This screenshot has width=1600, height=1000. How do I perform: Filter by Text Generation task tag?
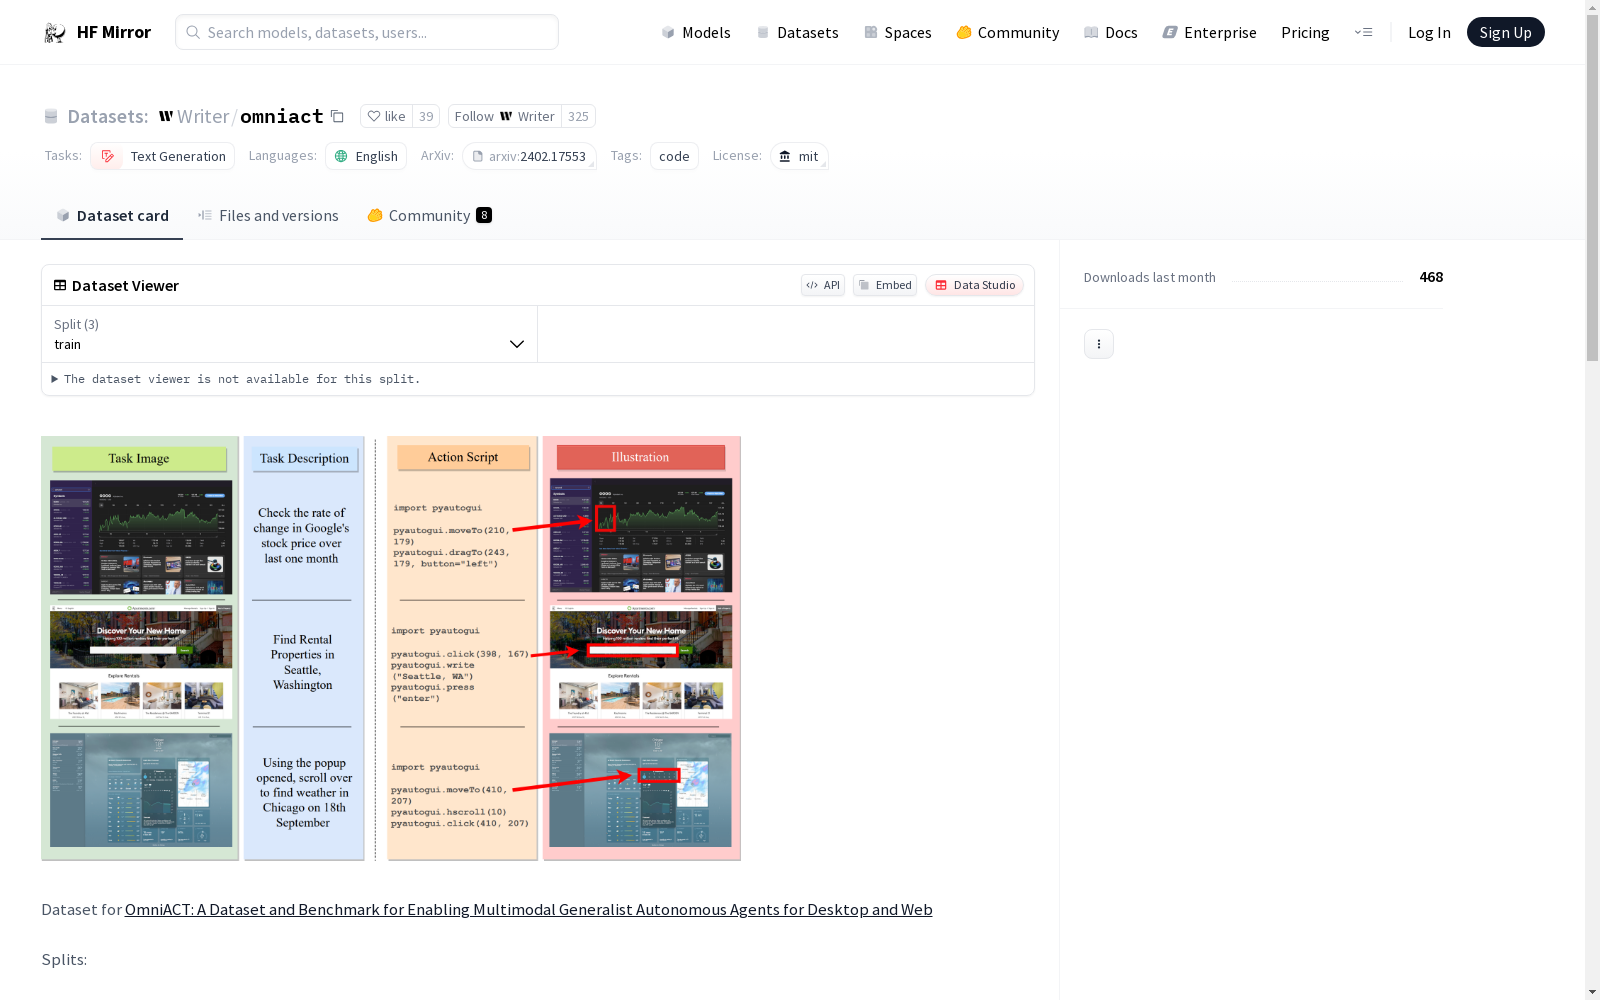coord(163,156)
